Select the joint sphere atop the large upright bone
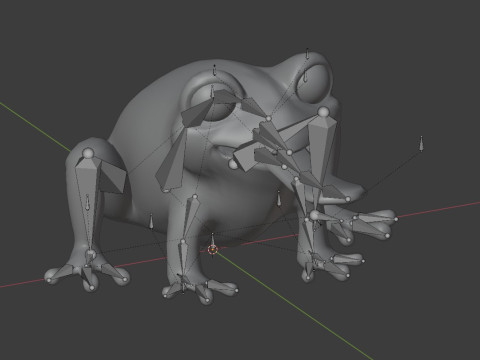Image resolution: width=480 pixels, height=360 pixels. pyautogui.click(x=323, y=111)
